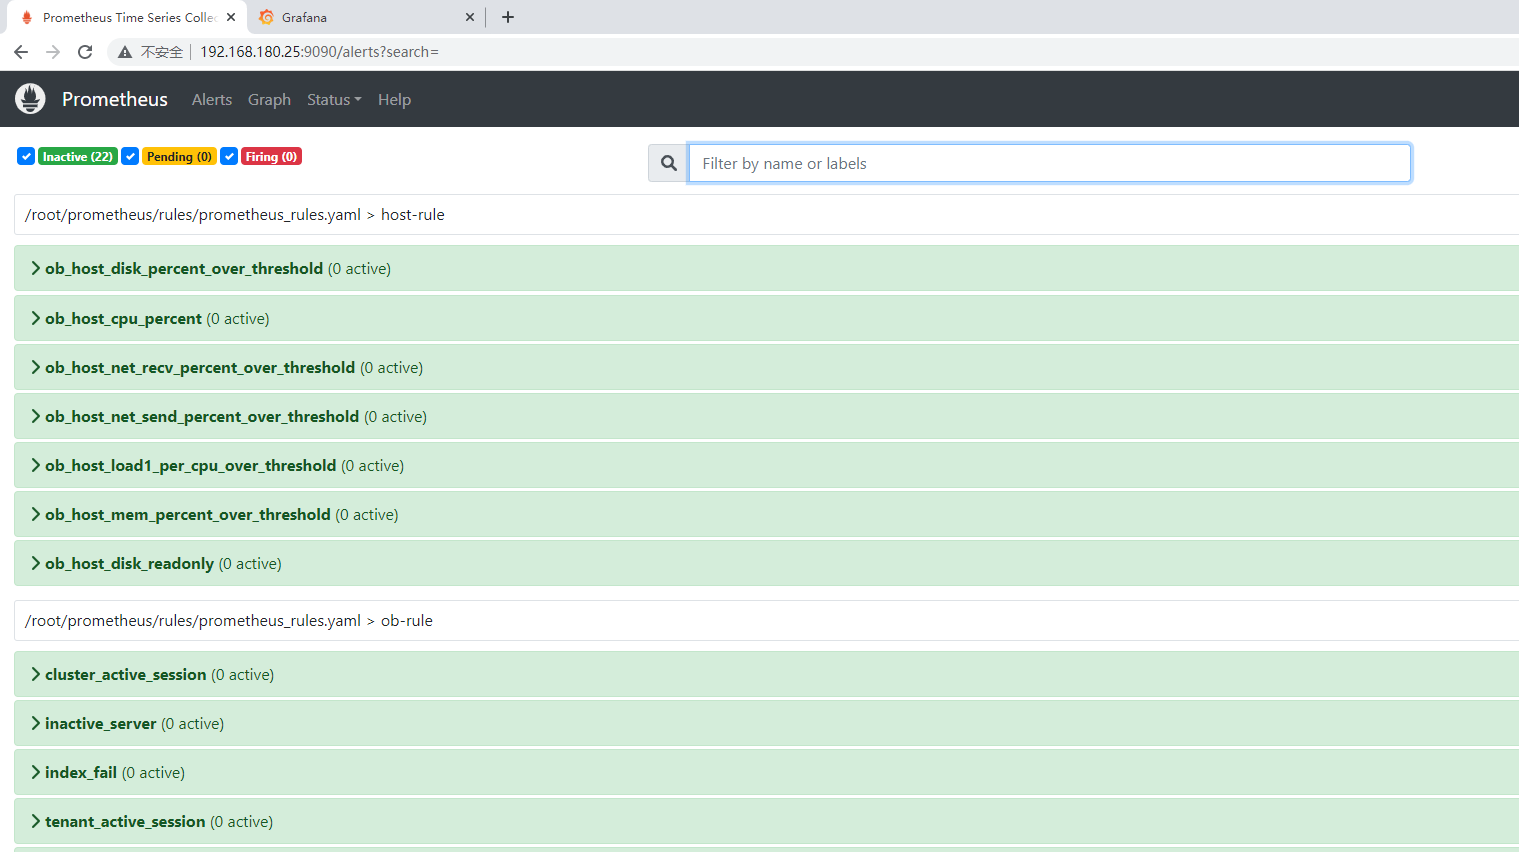
Task: Click the browser address bar URL
Action: pos(319,52)
